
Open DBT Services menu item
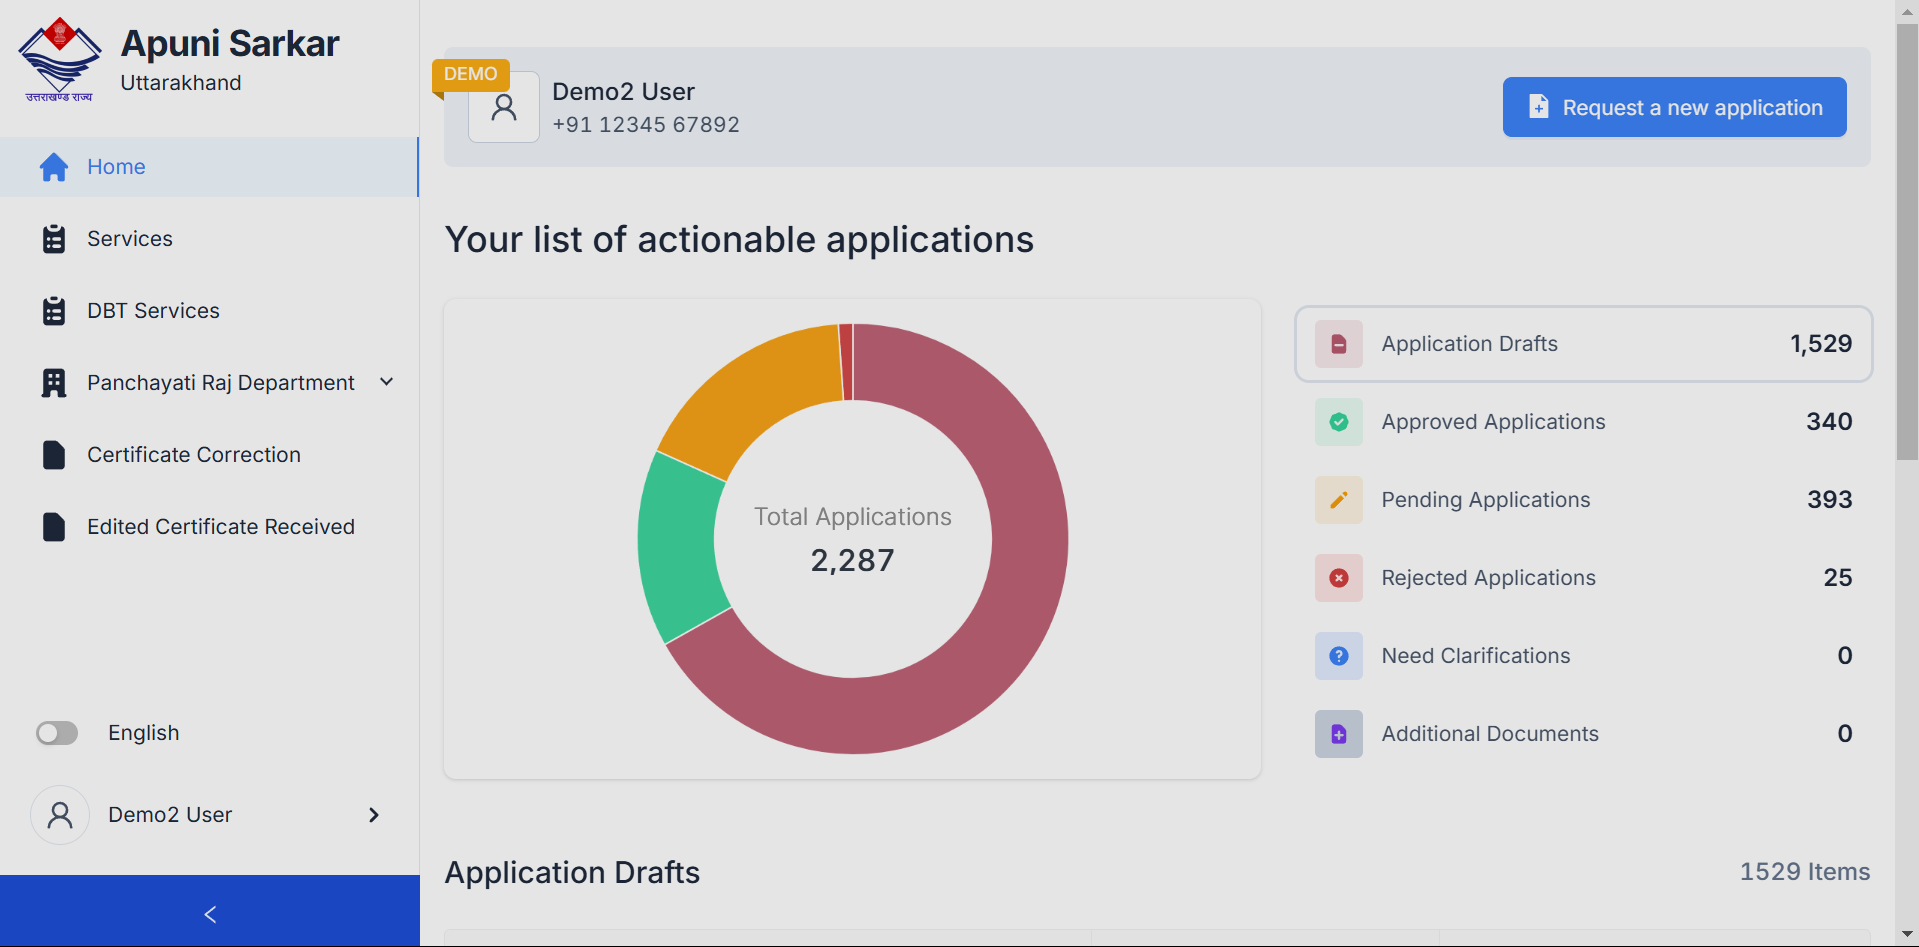209,311
